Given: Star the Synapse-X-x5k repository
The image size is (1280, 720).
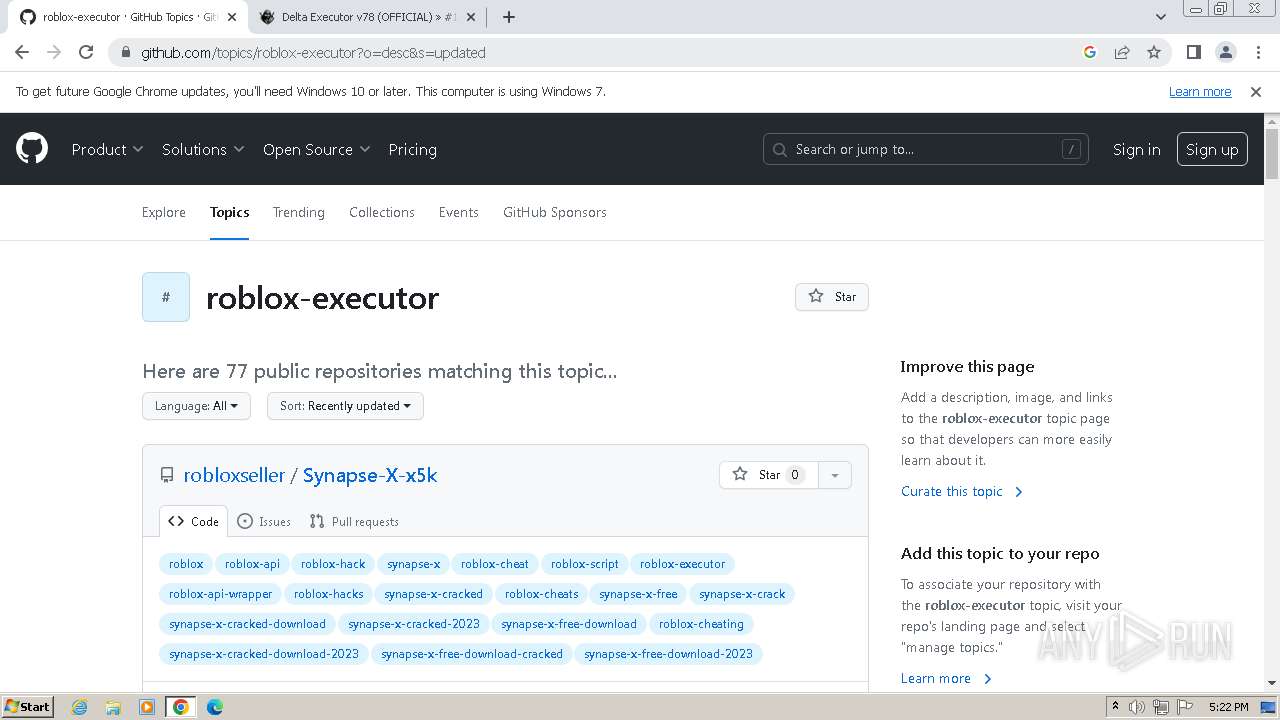Looking at the screenshot, I should click(x=769, y=475).
